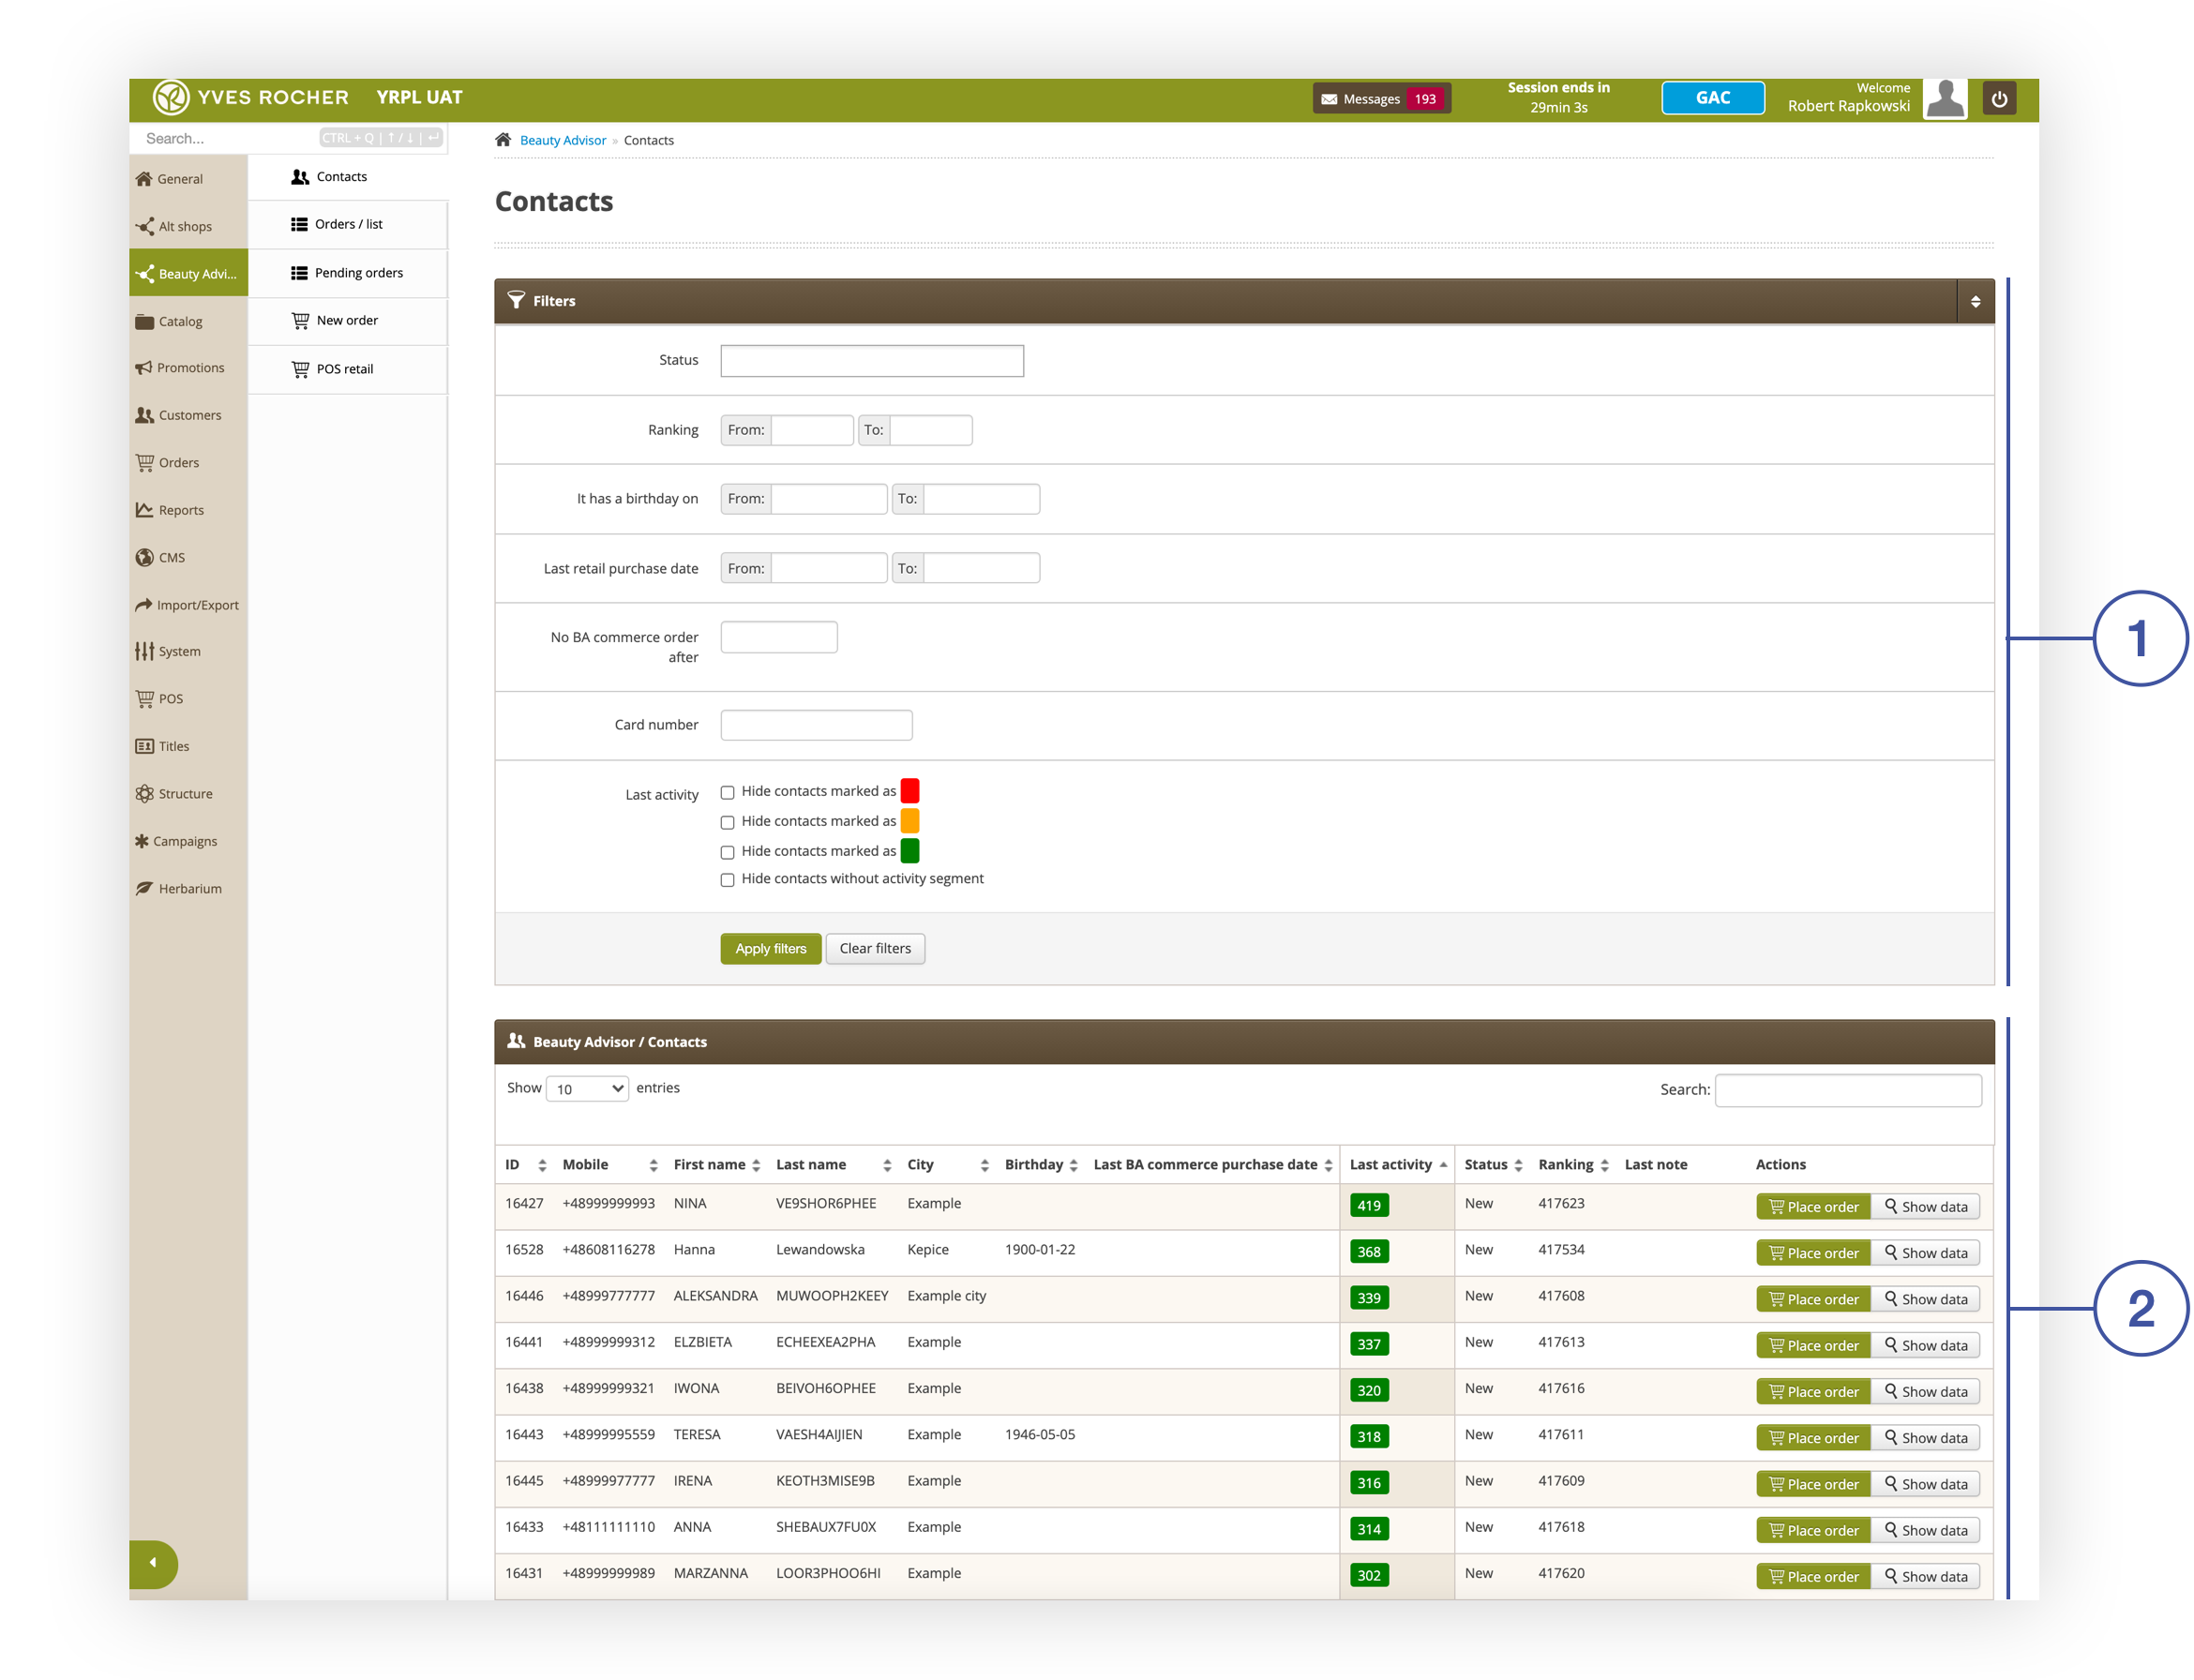Click POS retail cart icon
Viewport: 2194px width, 1680px height.
[x=300, y=369]
